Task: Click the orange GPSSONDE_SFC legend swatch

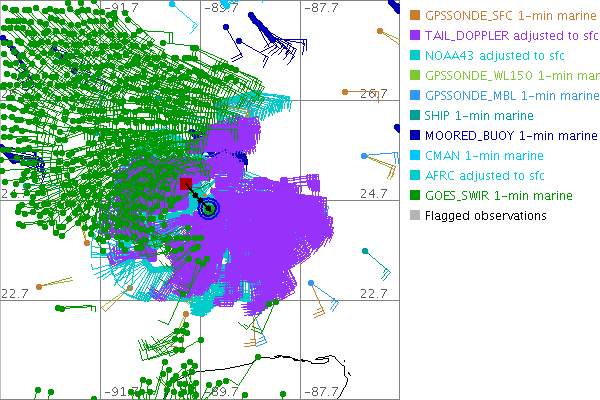Action: 415,15
